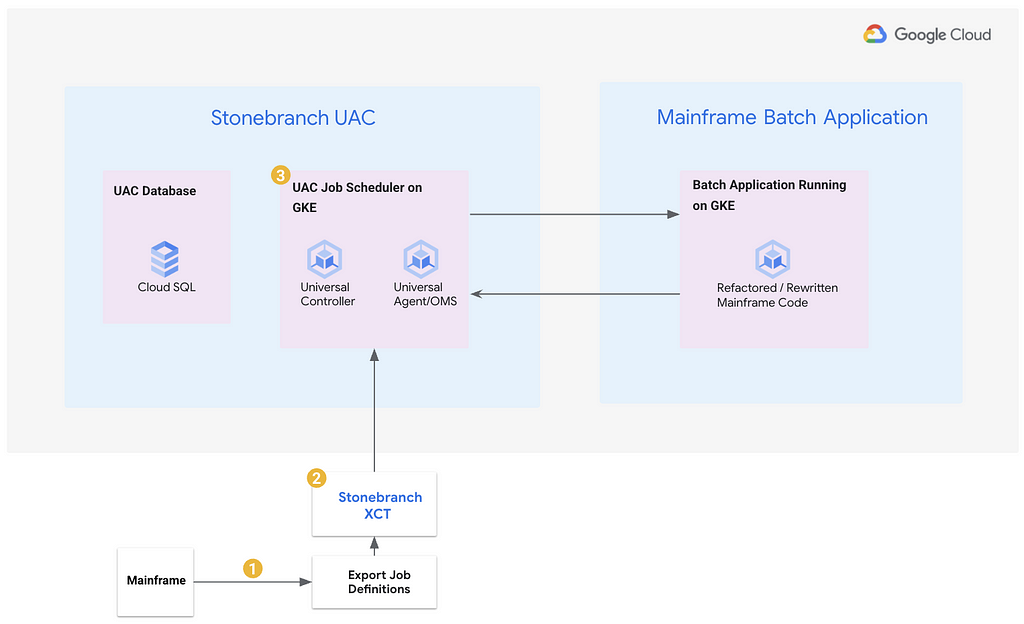Select the UAC Database label
This screenshot has width=1024, height=624.
pos(155,191)
